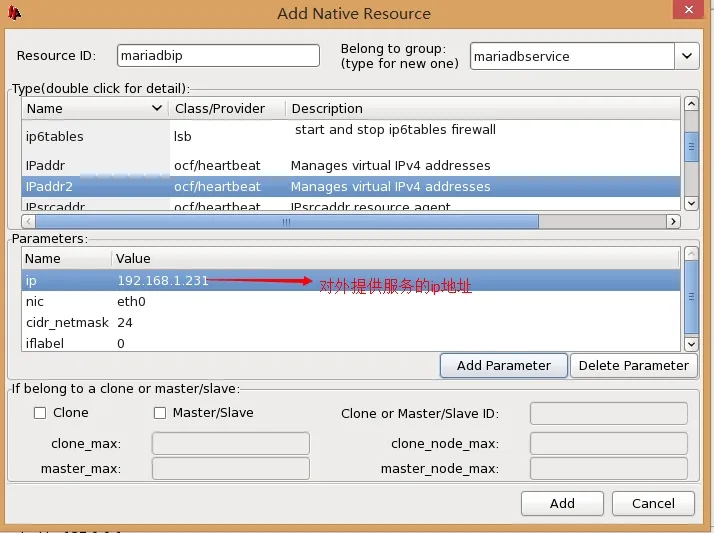Click the value 192.168.1.231

click(x=163, y=280)
